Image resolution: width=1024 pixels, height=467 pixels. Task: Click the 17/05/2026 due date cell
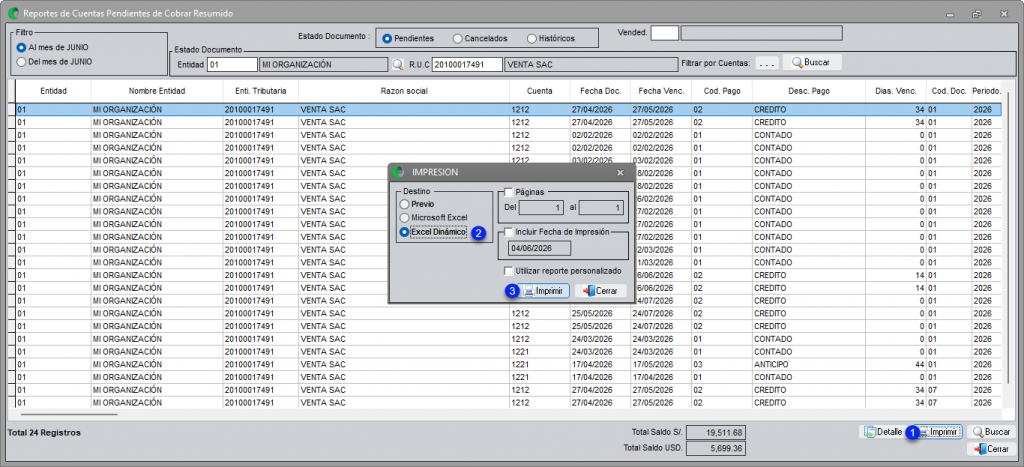point(661,364)
